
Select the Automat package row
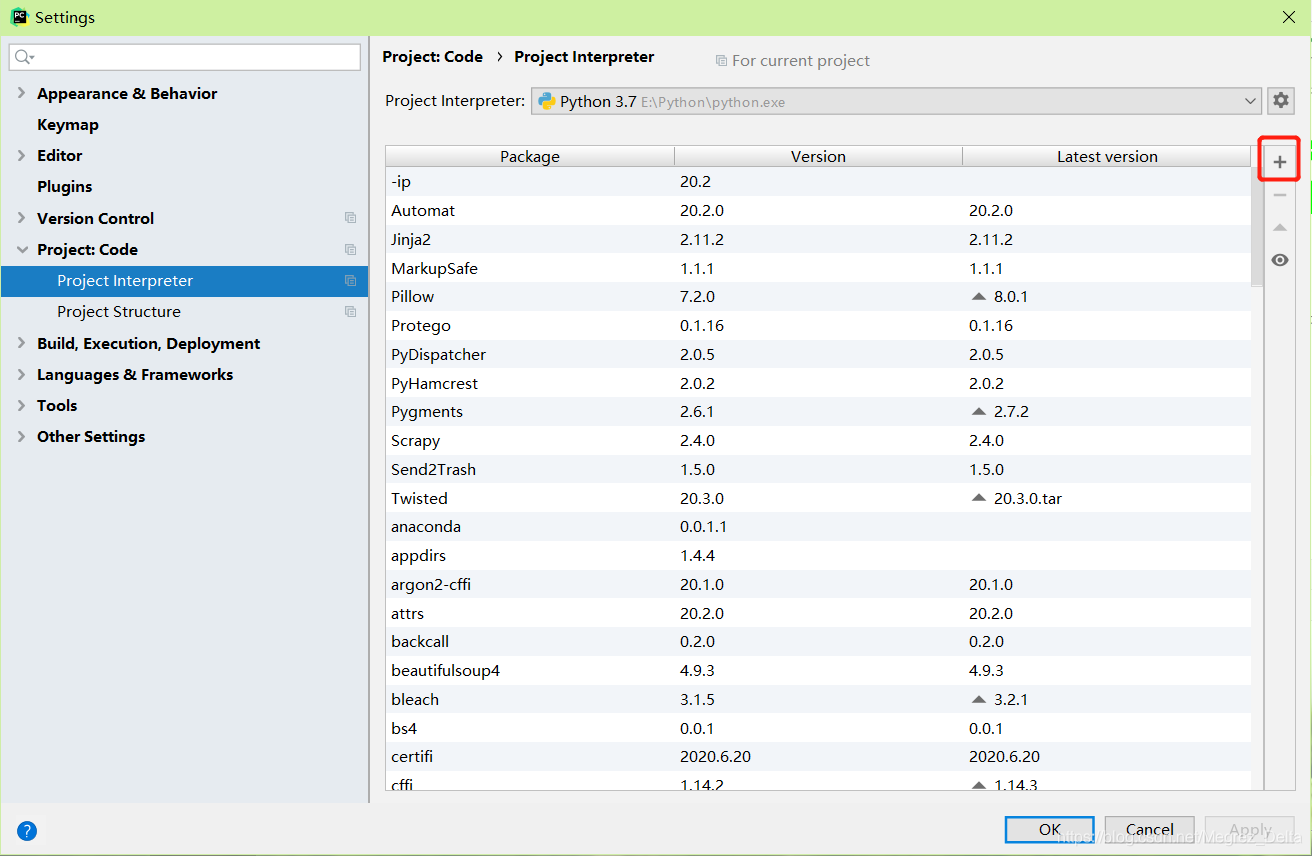818,211
